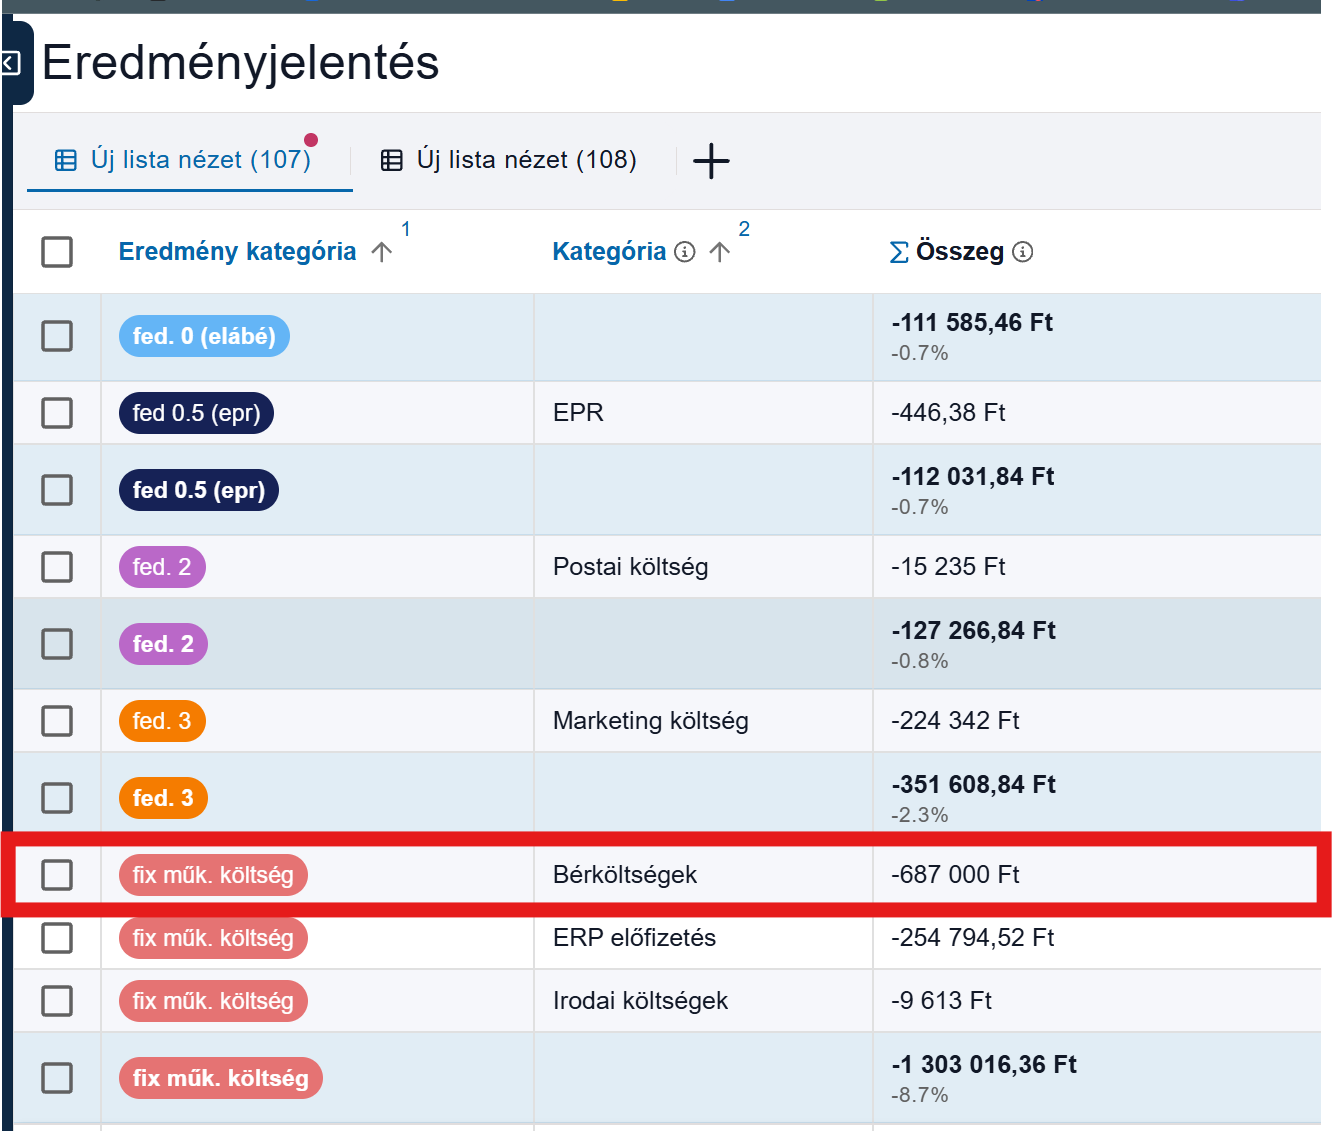Click list icon on Új lista nézet (108)
Viewport: 1333px width, 1131px height.
pos(392,160)
